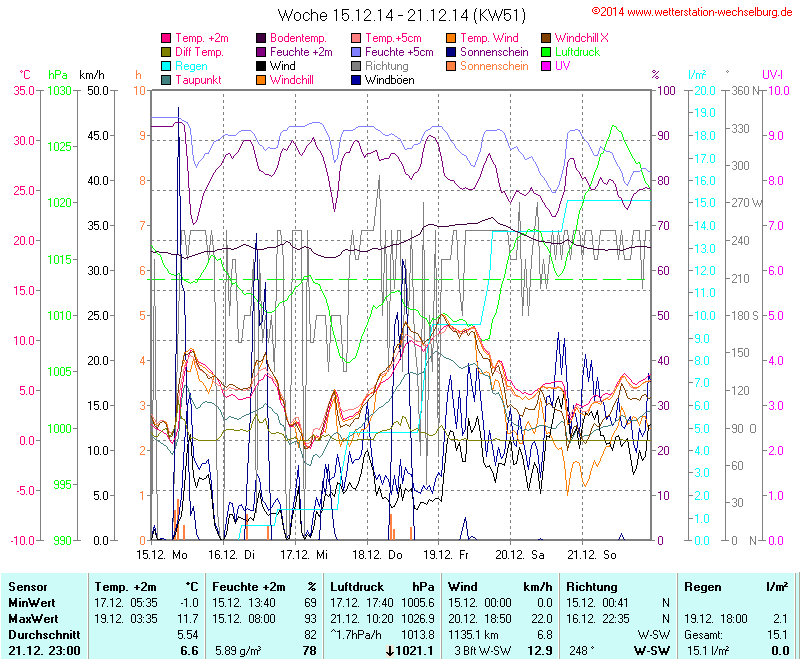Screen dimensions: 800x659
Task: Click the pink Temp. +2m legend swatch
Action: click(x=166, y=38)
